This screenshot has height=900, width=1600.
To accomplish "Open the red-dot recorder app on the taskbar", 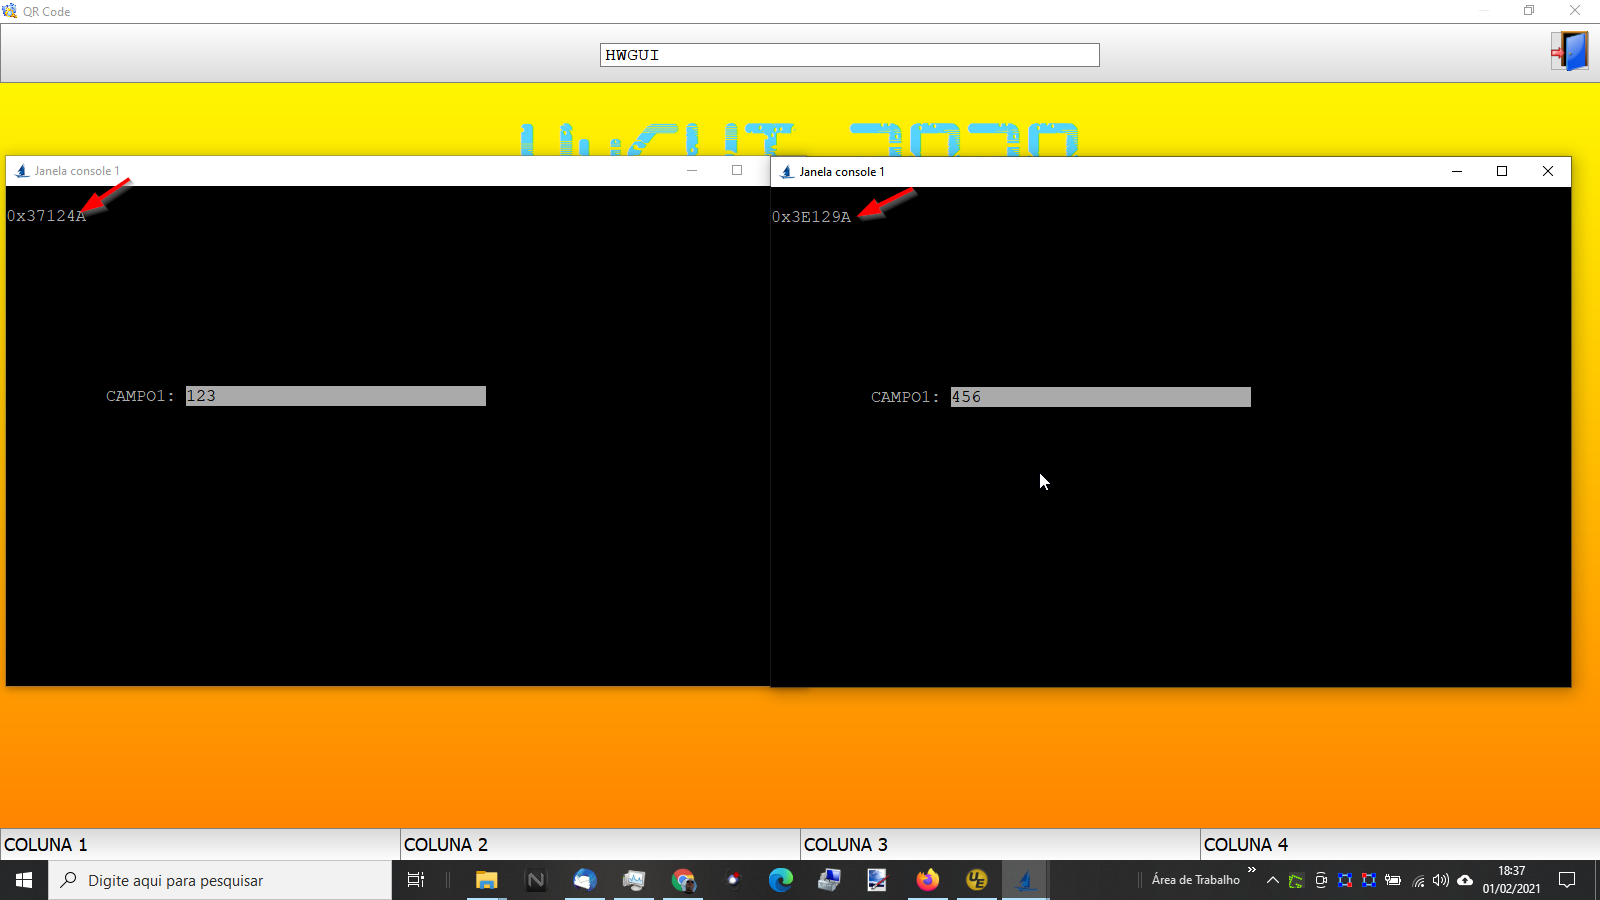I will tap(732, 880).
